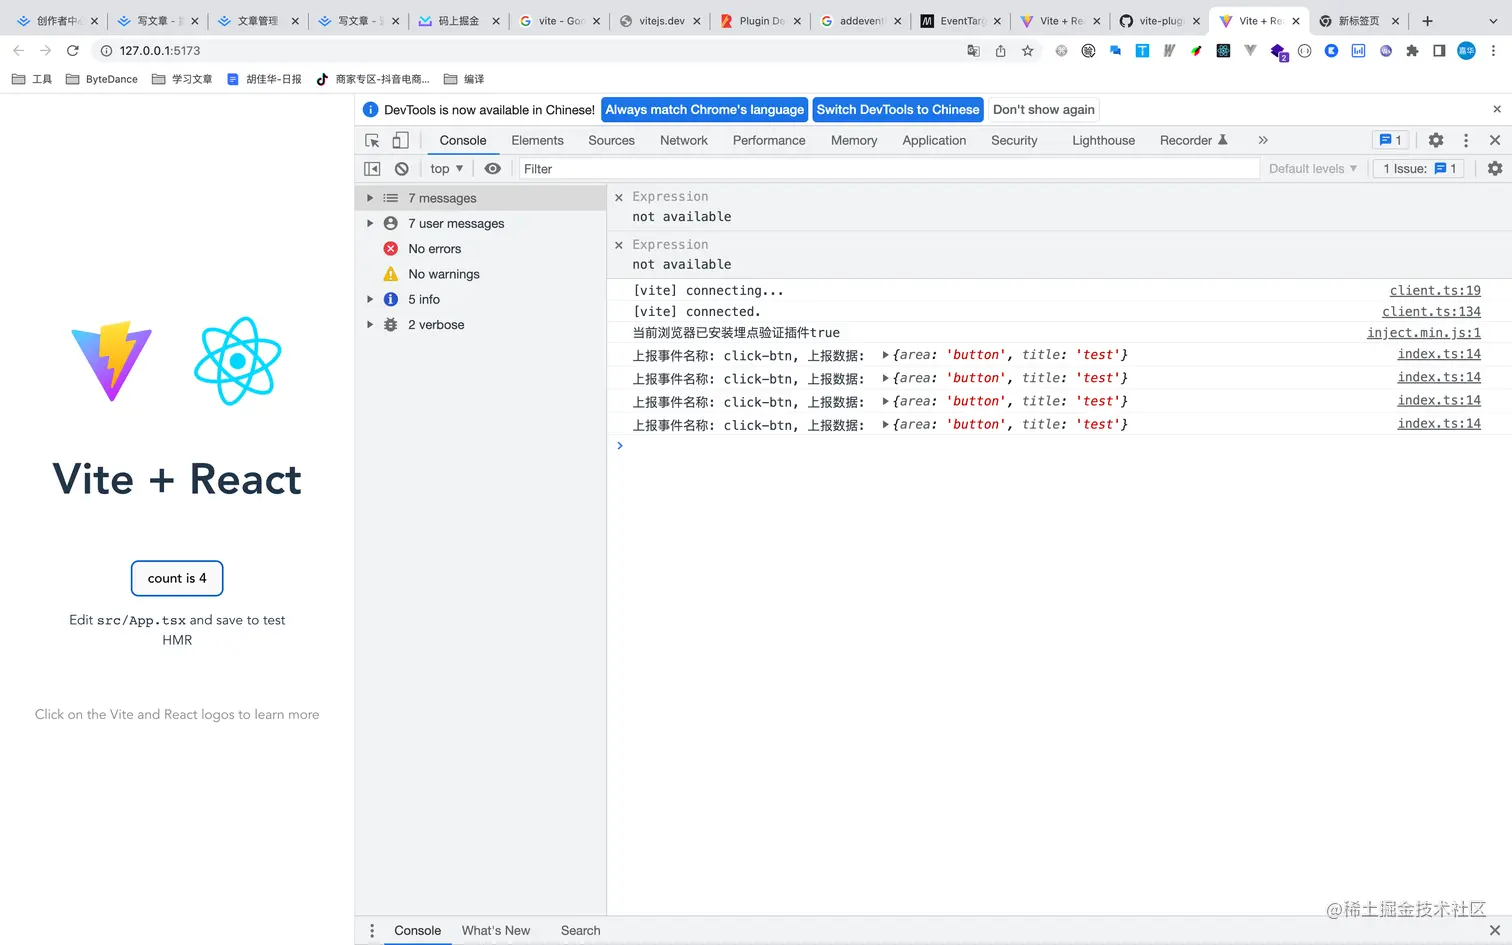Toggle the device toolbar icon

[x=400, y=141]
